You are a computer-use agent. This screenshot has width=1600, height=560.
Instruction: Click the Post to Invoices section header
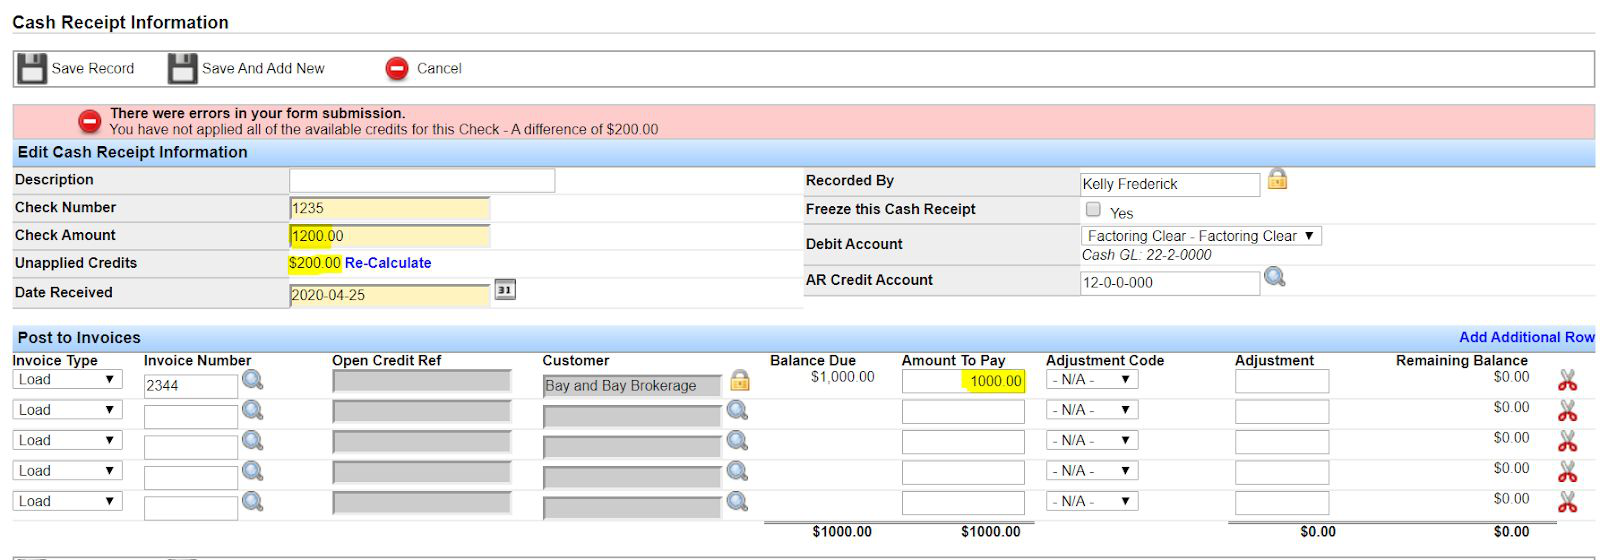pos(79,337)
